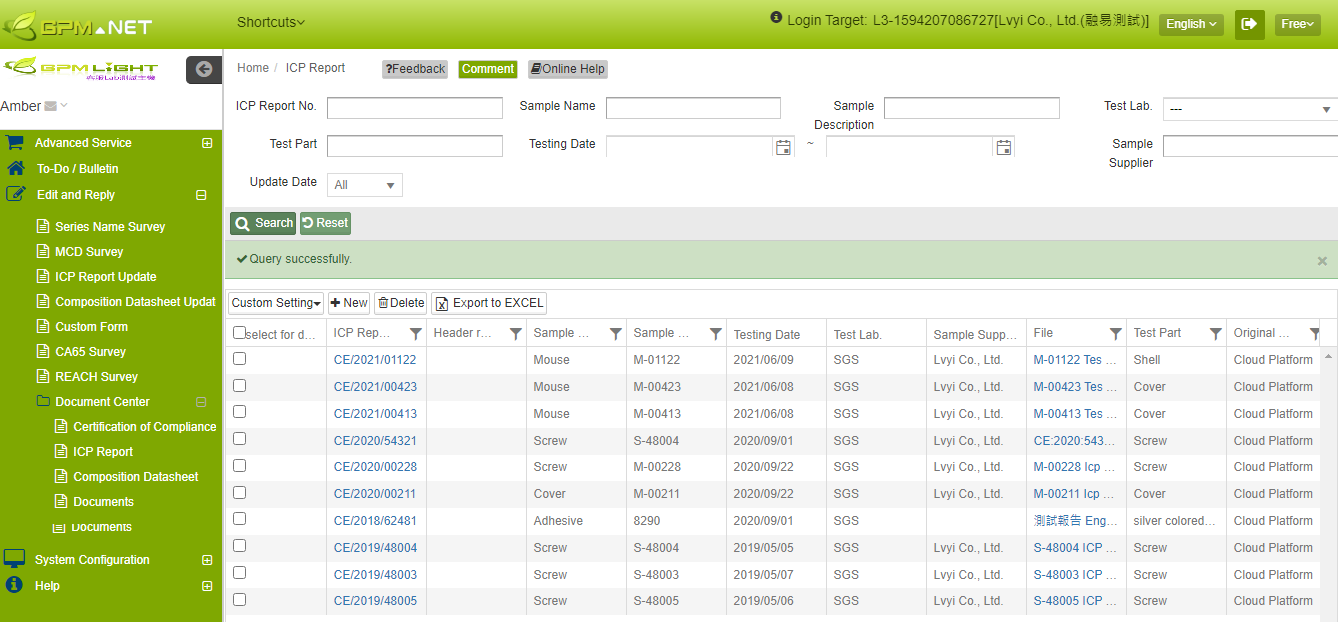Open the filter on the Test Part column
Image resolution: width=1338 pixels, height=622 pixels.
(x=1216, y=334)
